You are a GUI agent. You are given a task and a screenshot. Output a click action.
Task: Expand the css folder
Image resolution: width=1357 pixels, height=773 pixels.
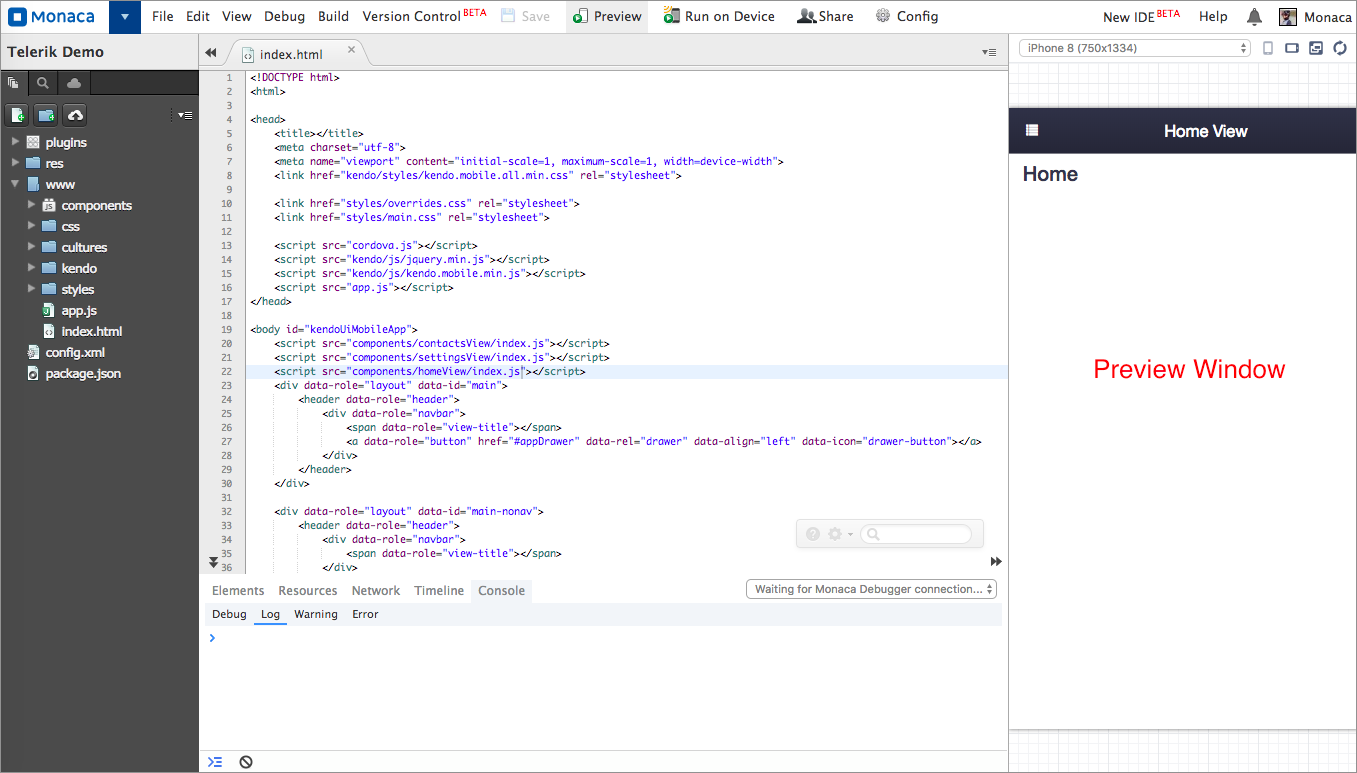(x=32, y=226)
